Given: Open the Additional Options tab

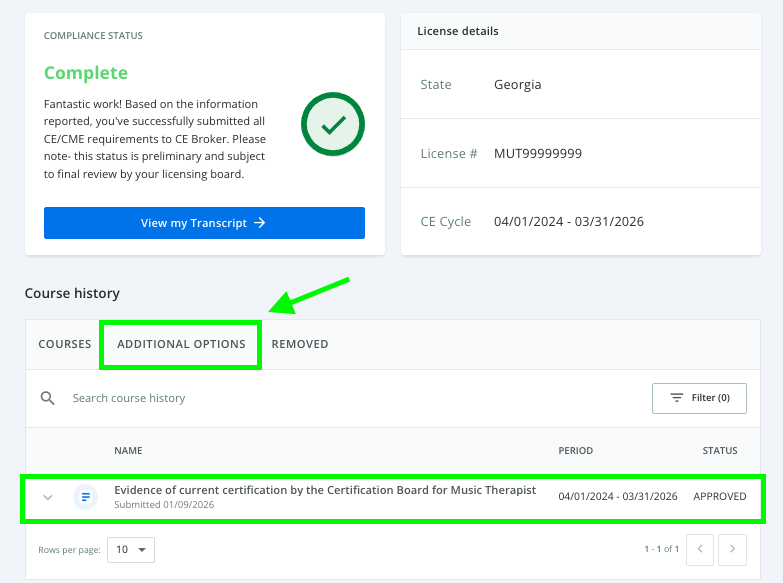Looking at the screenshot, I should click(181, 344).
